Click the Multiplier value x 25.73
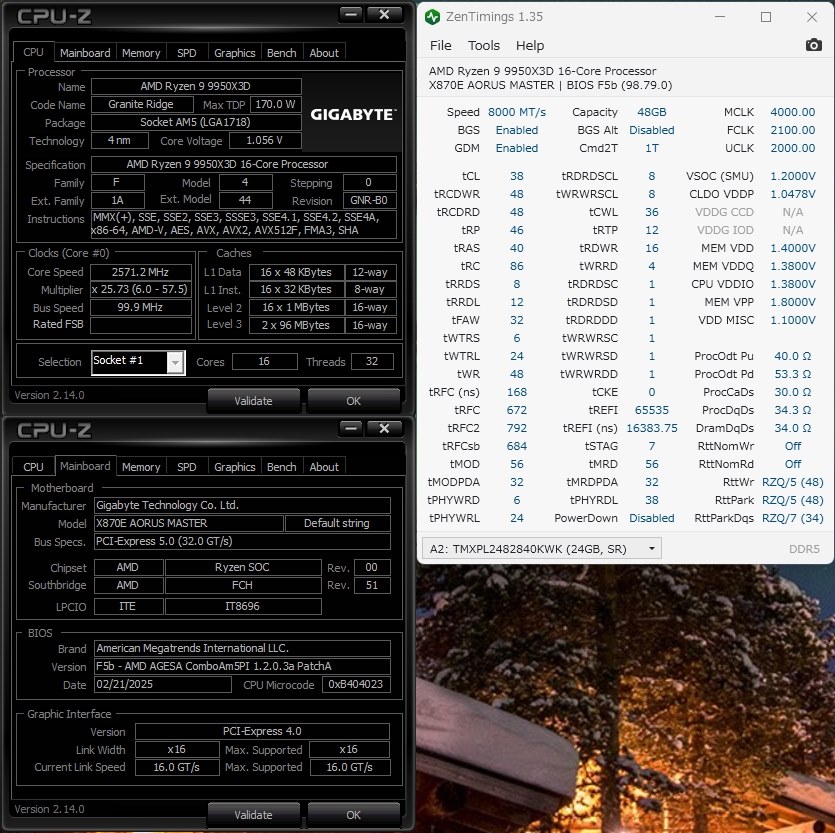This screenshot has height=833, width=835. (x=141, y=289)
